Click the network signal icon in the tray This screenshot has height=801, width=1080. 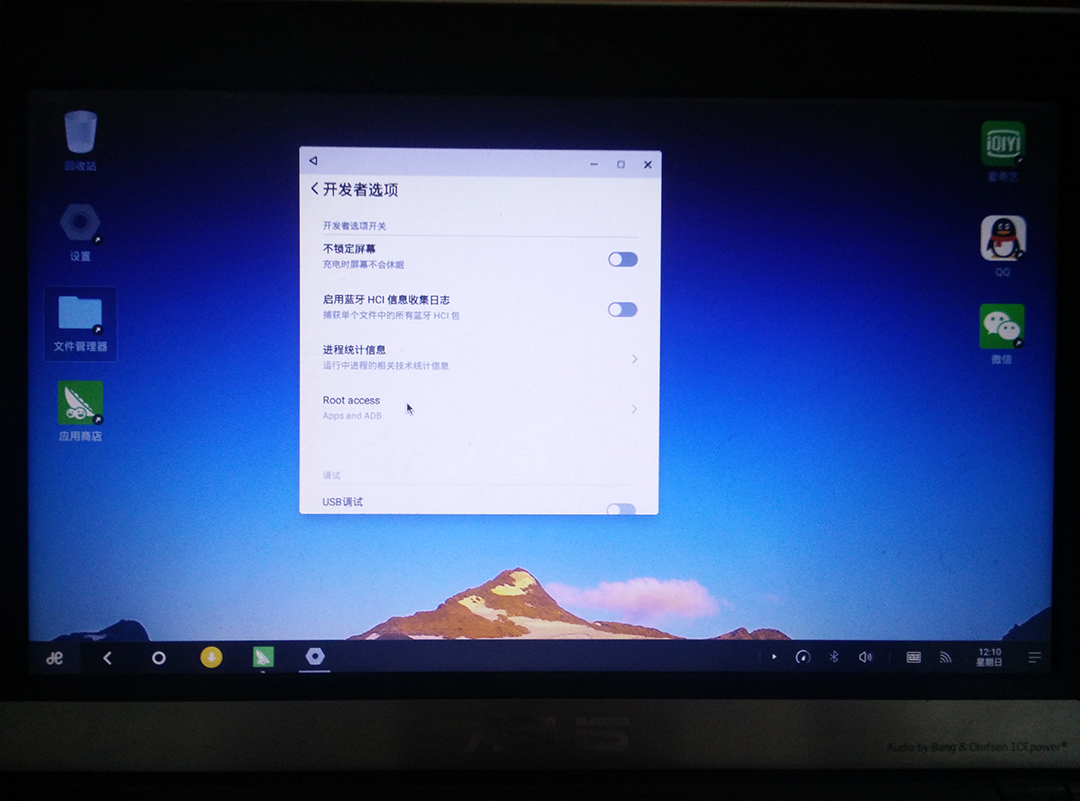945,657
